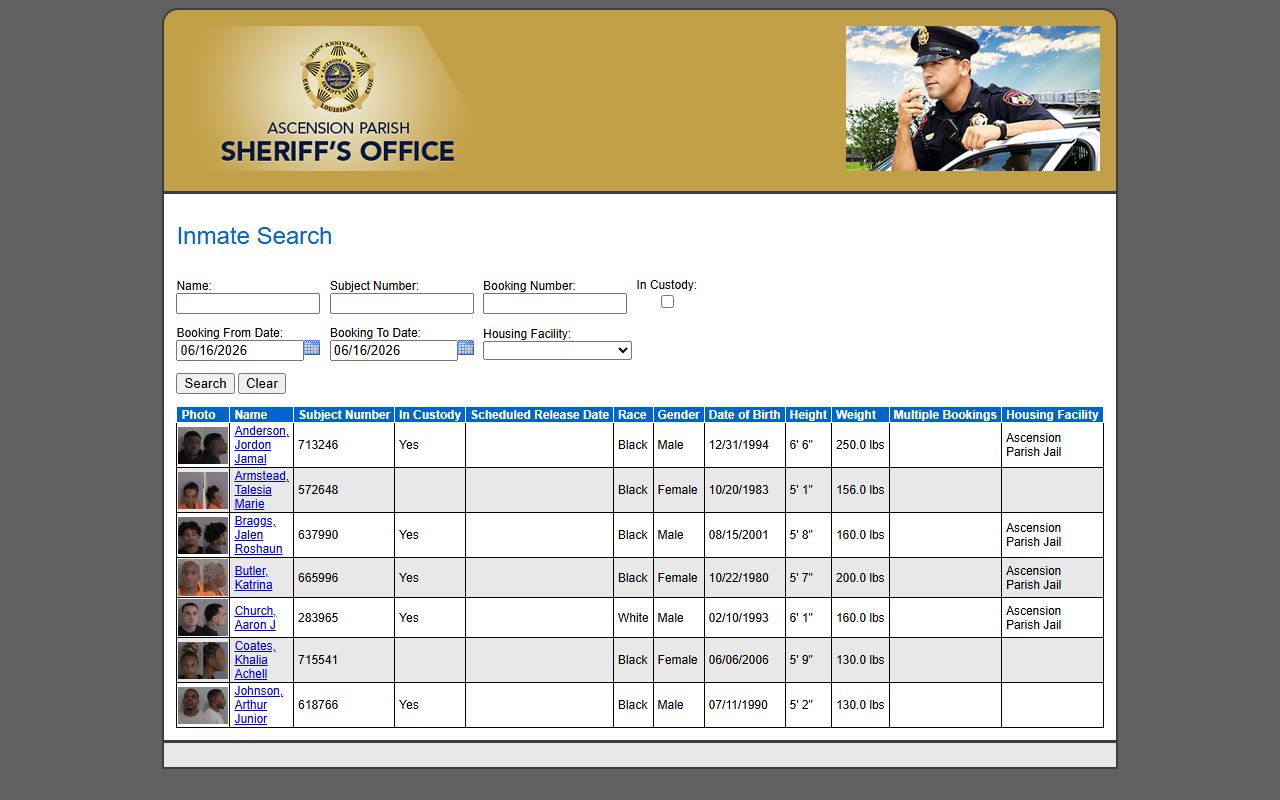The height and width of the screenshot is (800, 1280).
Task: Click the White race cell for Church
Action: coord(633,618)
